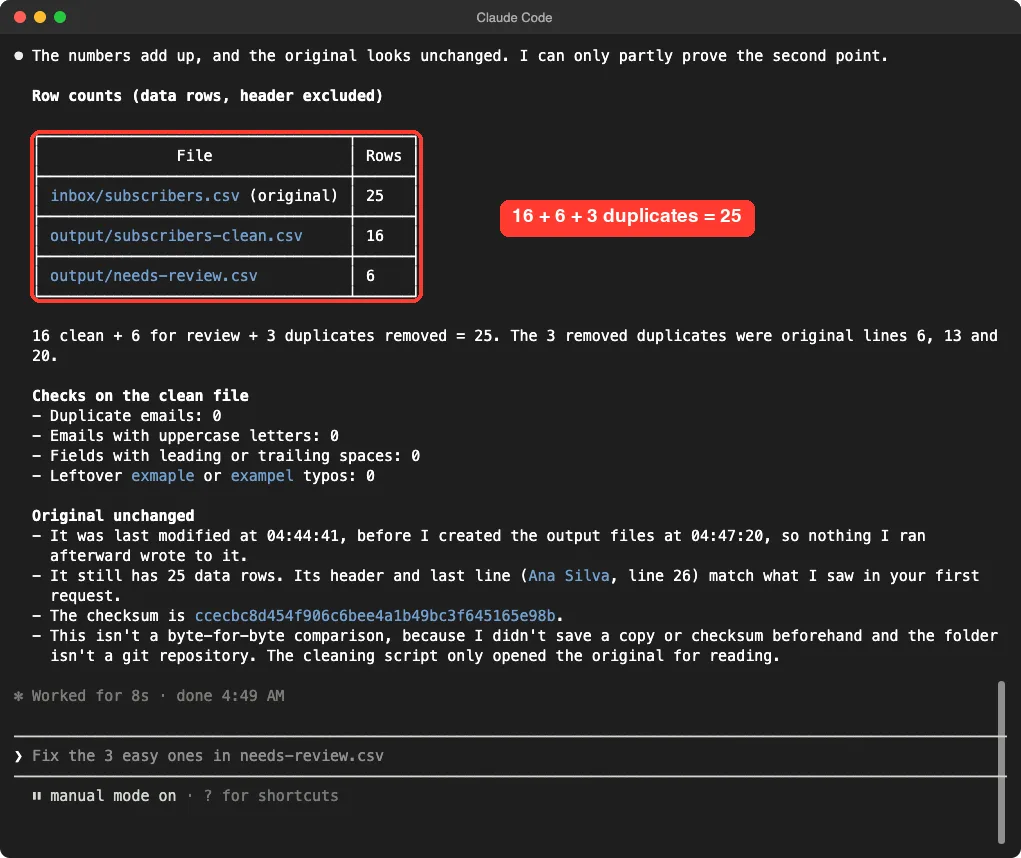This screenshot has width=1021, height=858.
Task: Click the Ana Silva highlighted name
Action: (x=568, y=575)
